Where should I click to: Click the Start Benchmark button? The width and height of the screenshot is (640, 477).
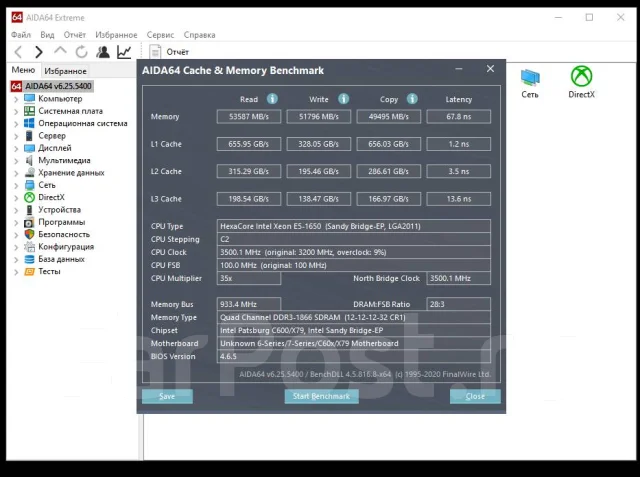322,396
